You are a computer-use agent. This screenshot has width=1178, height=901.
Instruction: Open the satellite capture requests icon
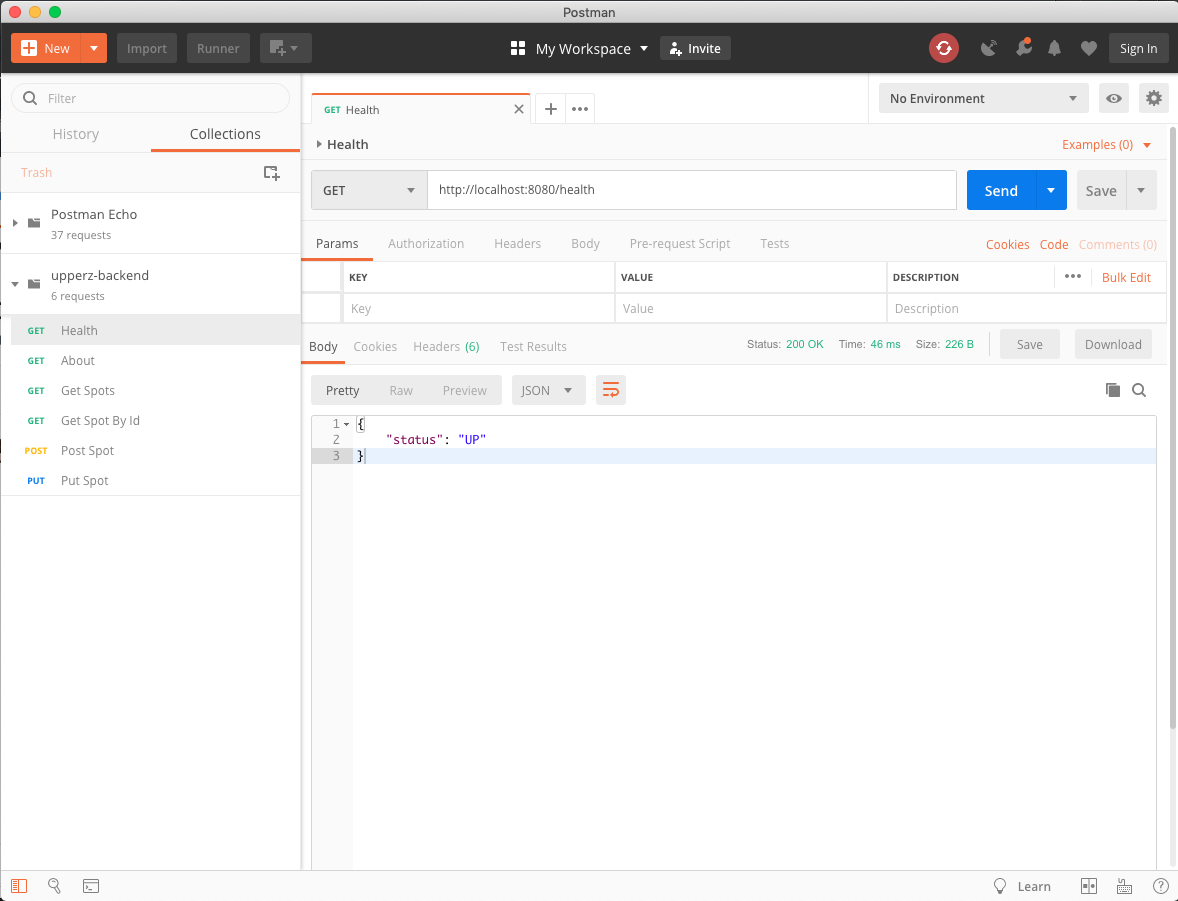pos(989,48)
